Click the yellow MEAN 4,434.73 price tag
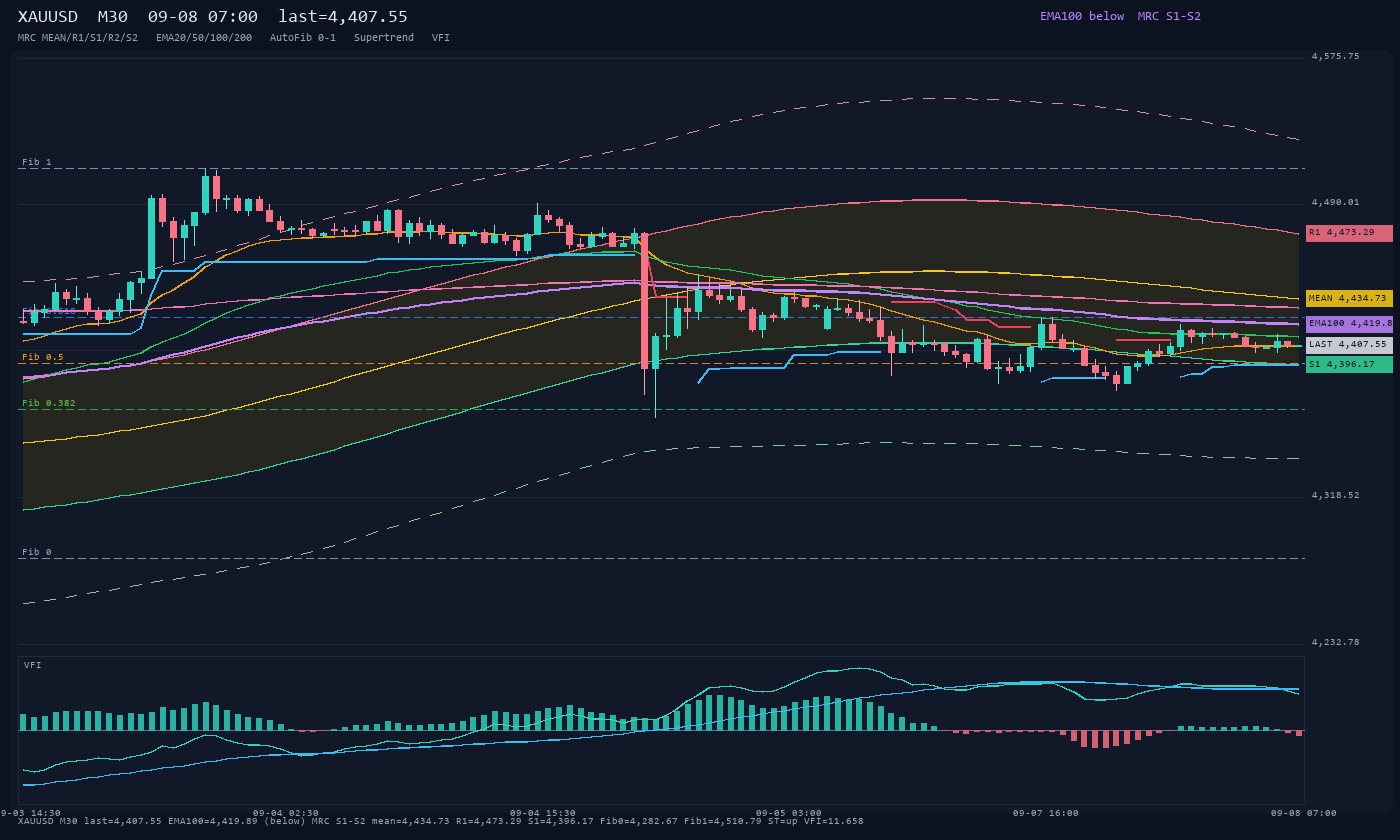This screenshot has height=840, width=1400. (x=1349, y=298)
